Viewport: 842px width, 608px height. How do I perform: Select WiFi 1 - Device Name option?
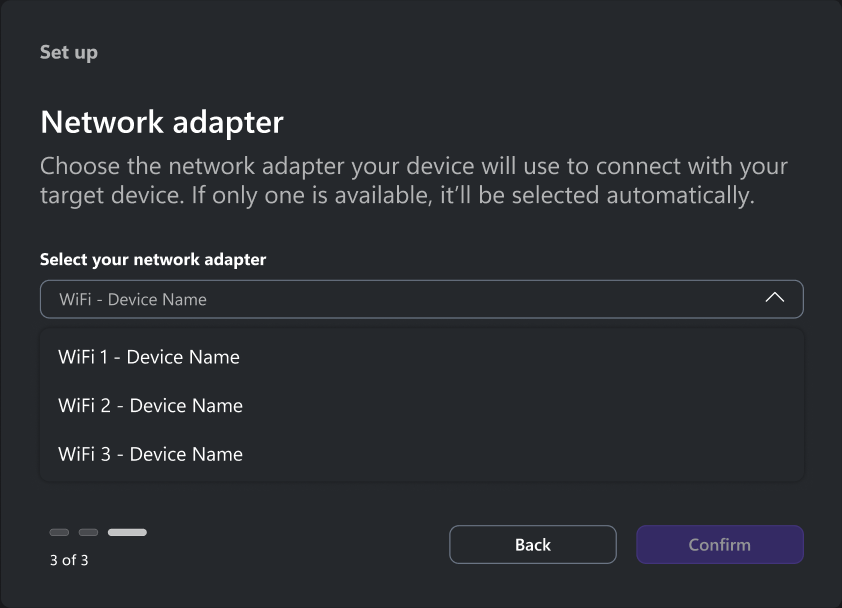pyautogui.click(x=149, y=357)
